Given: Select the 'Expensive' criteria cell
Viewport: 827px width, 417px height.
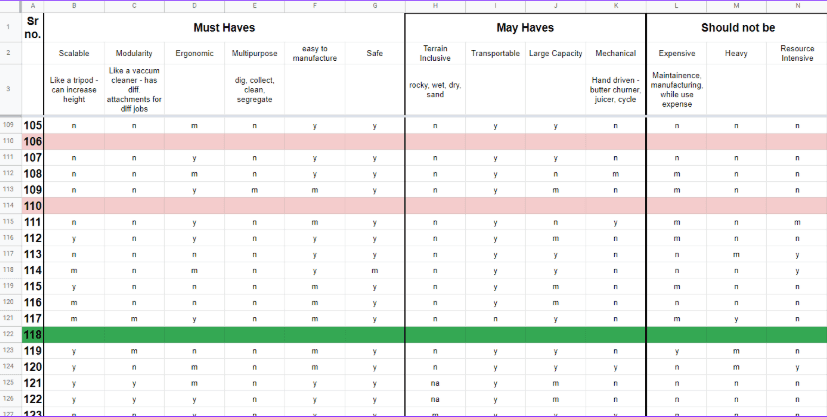Looking at the screenshot, I should (677, 53).
